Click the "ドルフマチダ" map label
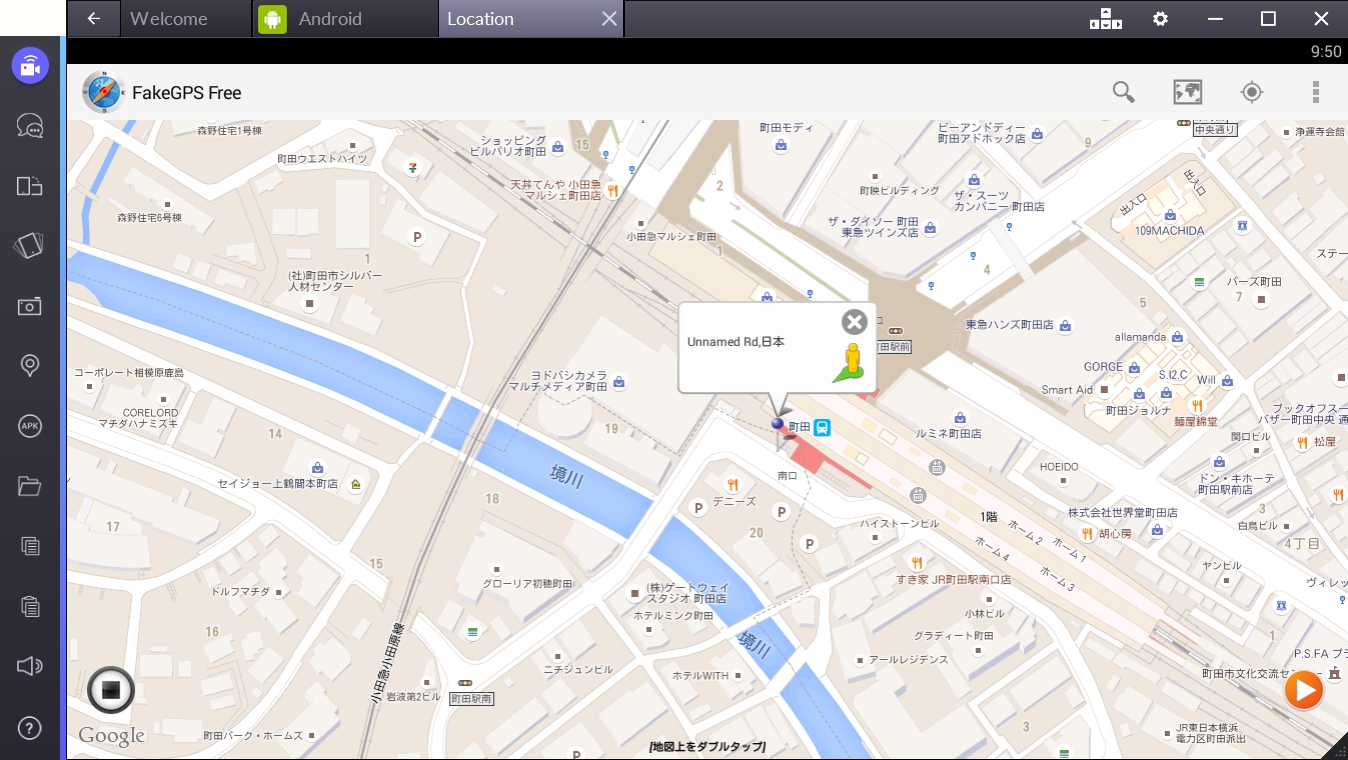The image size is (1348, 760). [x=240, y=592]
